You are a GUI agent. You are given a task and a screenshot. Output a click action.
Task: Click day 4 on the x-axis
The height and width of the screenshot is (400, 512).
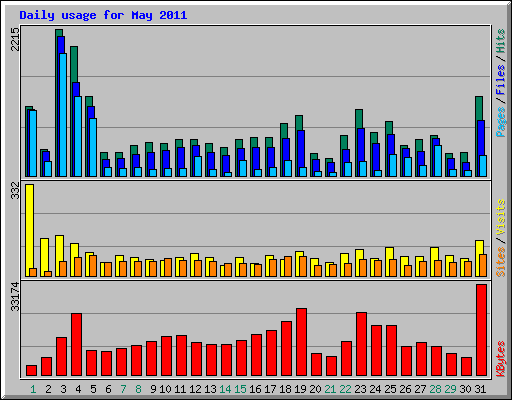click(x=78, y=389)
